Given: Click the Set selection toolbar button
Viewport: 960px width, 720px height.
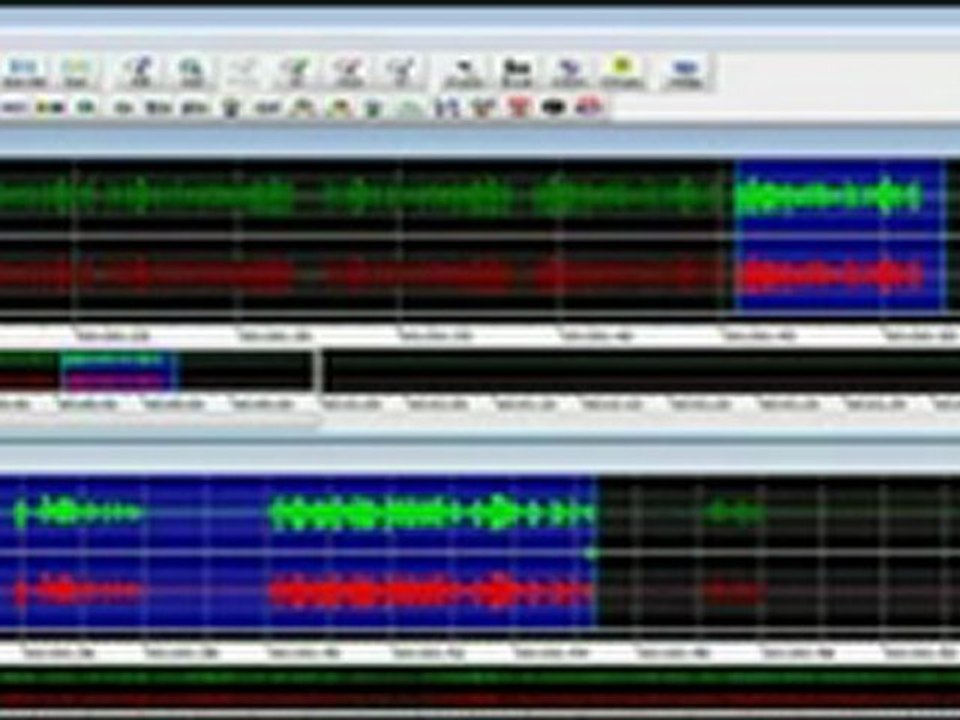Looking at the screenshot, I should (x=76, y=73).
